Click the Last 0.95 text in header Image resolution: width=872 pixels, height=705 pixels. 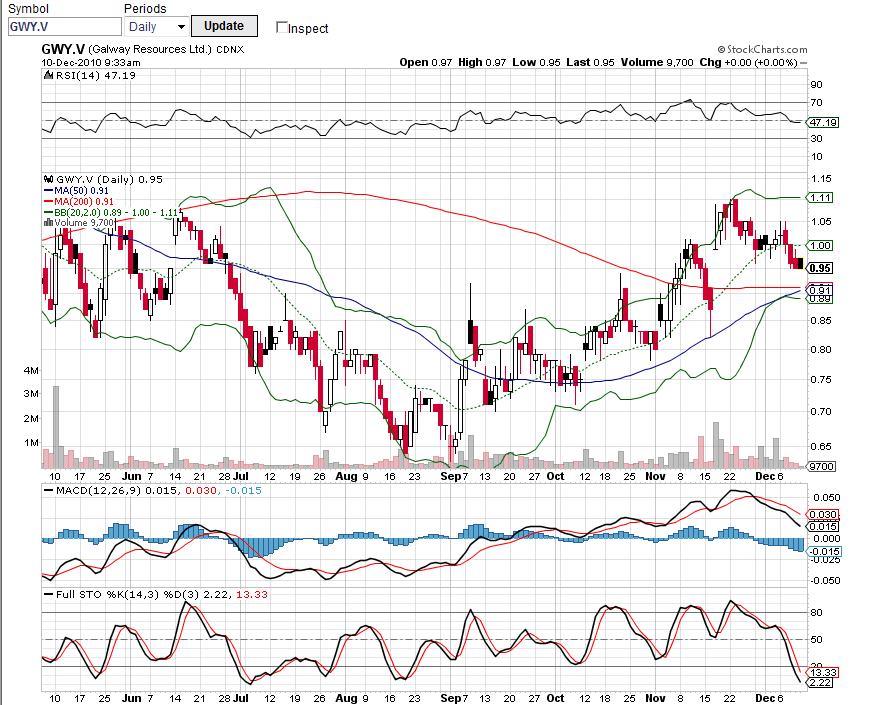click(590, 62)
